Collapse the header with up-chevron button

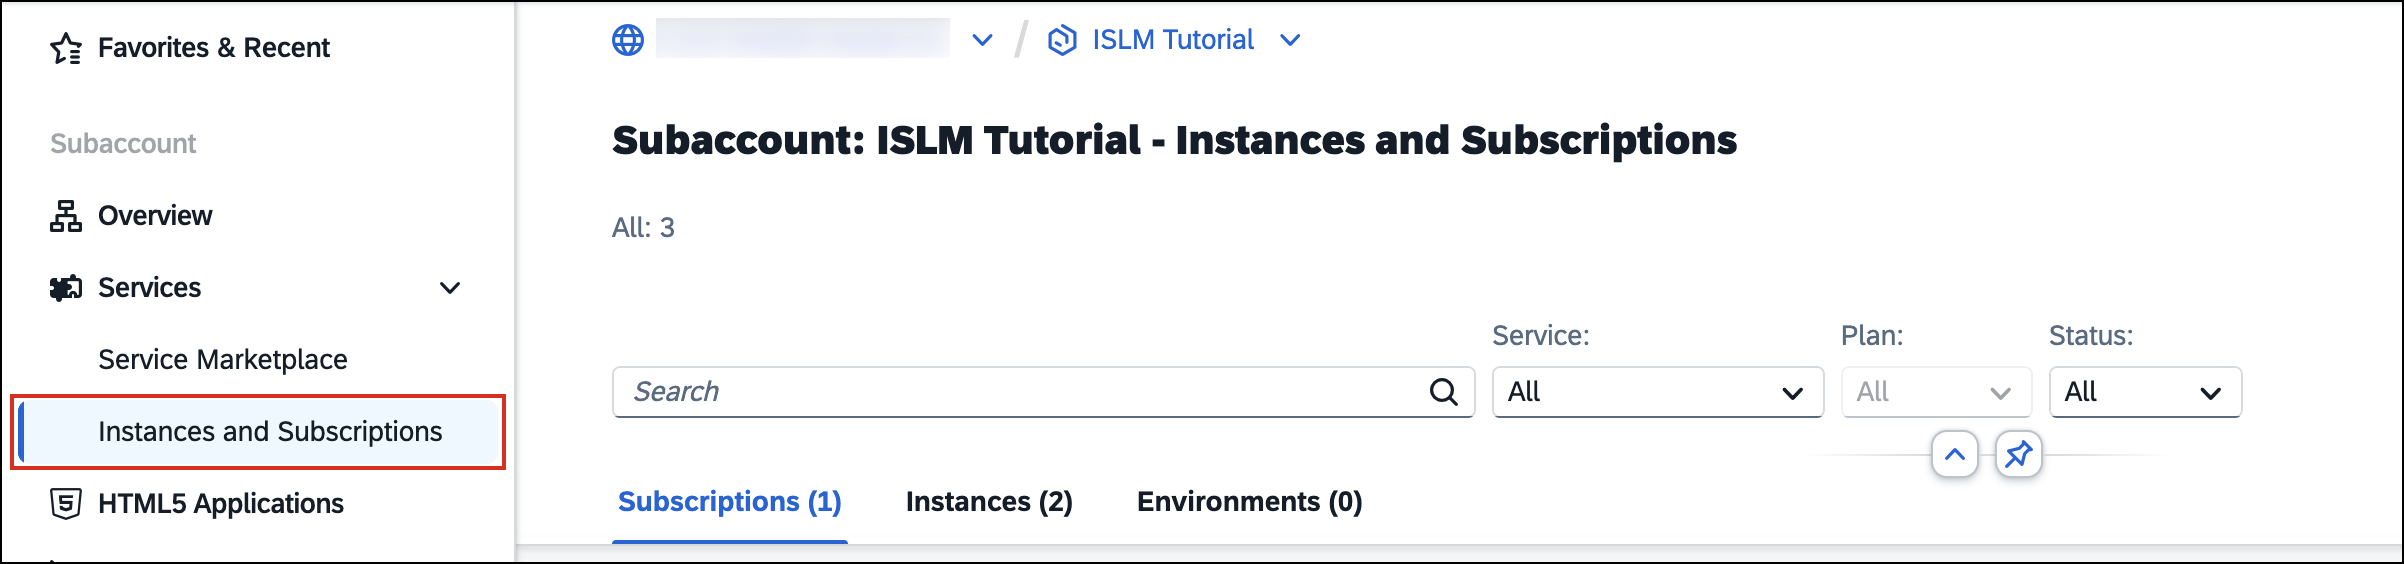pos(1955,455)
